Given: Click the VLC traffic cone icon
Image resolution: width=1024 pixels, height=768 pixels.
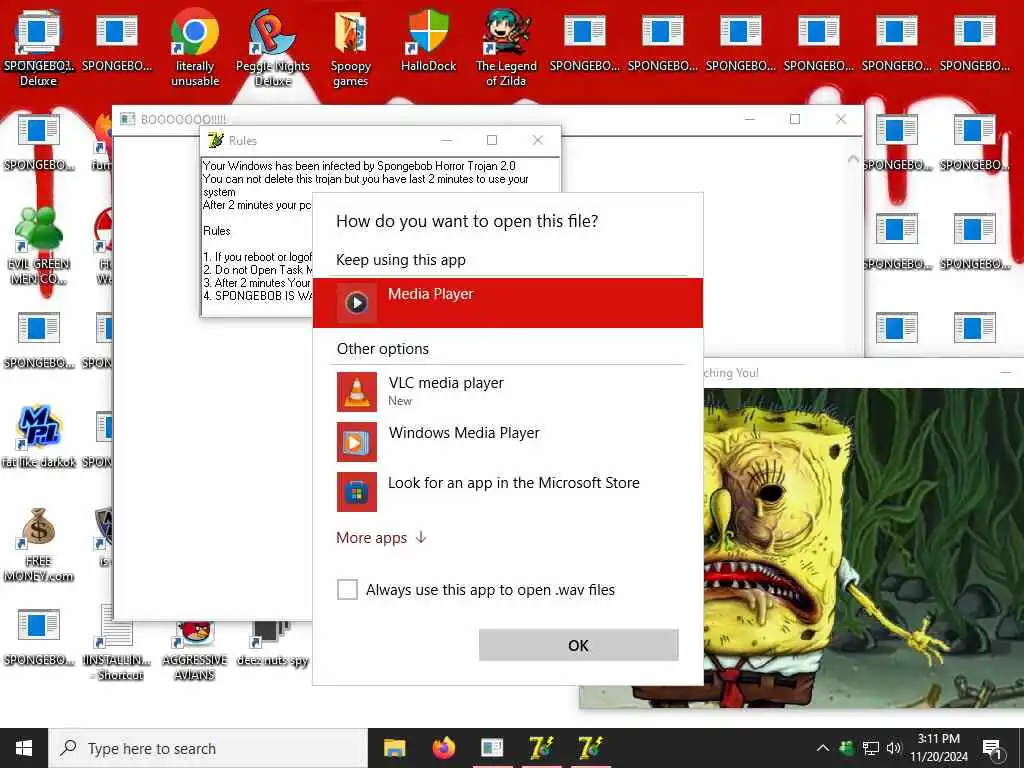Looking at the screenshot, I should click(357, 392).
